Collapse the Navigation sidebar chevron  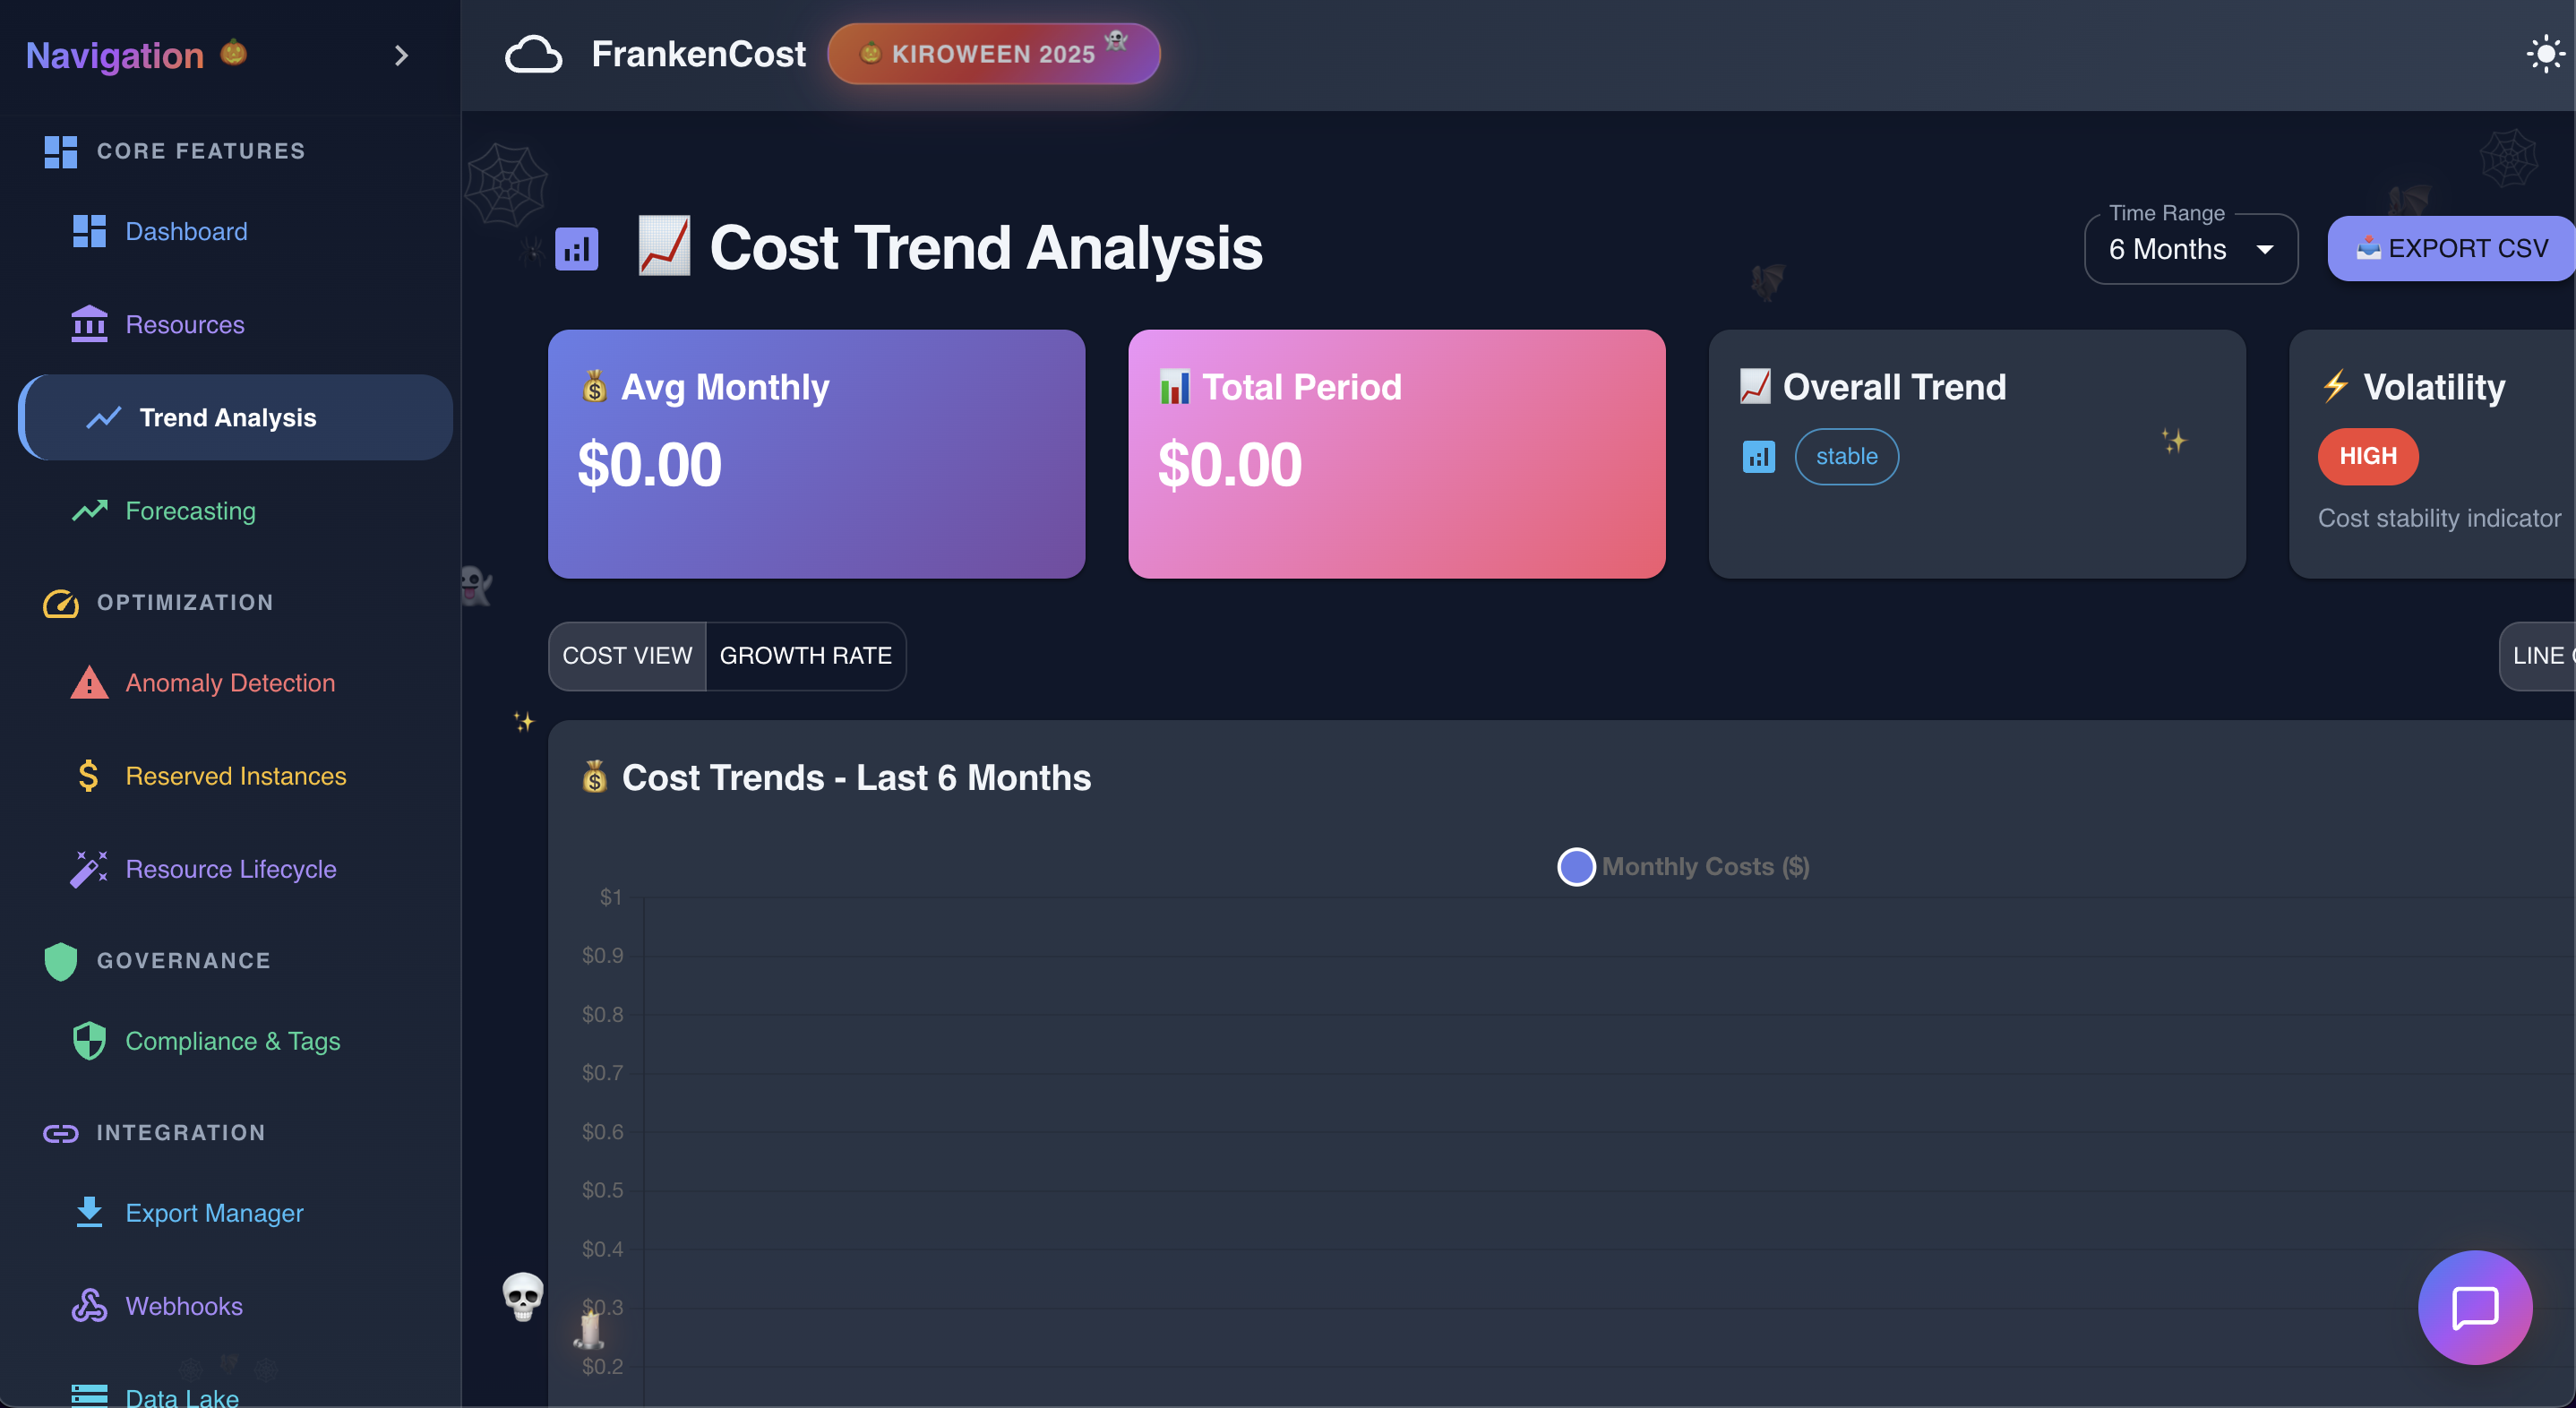point(401,56)
